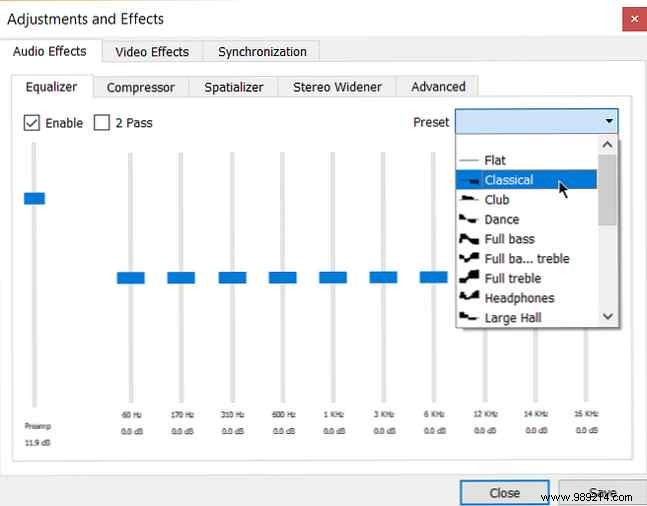Choose the Headphones preset
Image resolution: width=647 pixels, height=506 pixels.
527,298
